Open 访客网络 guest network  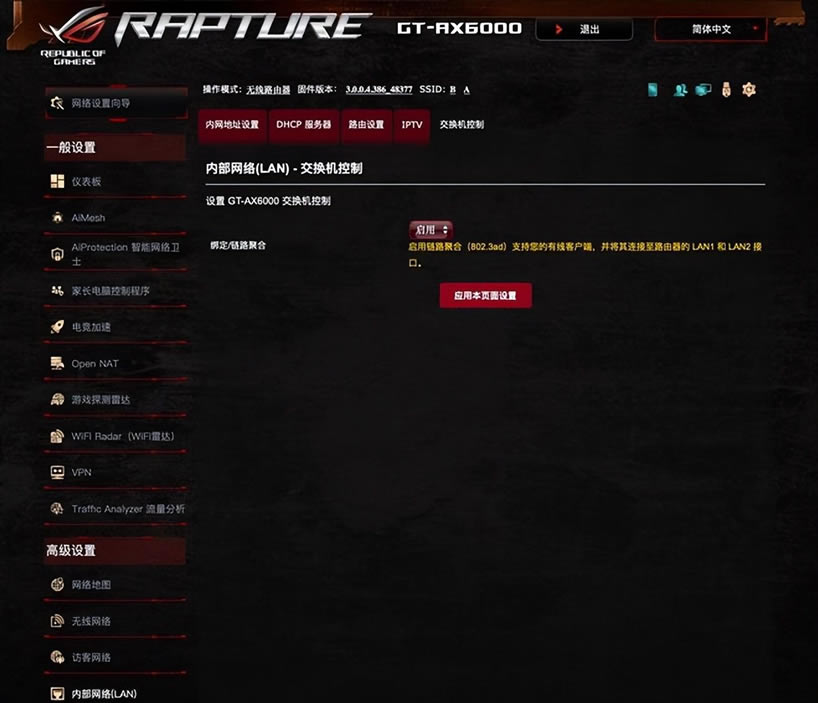click(116, 657)
